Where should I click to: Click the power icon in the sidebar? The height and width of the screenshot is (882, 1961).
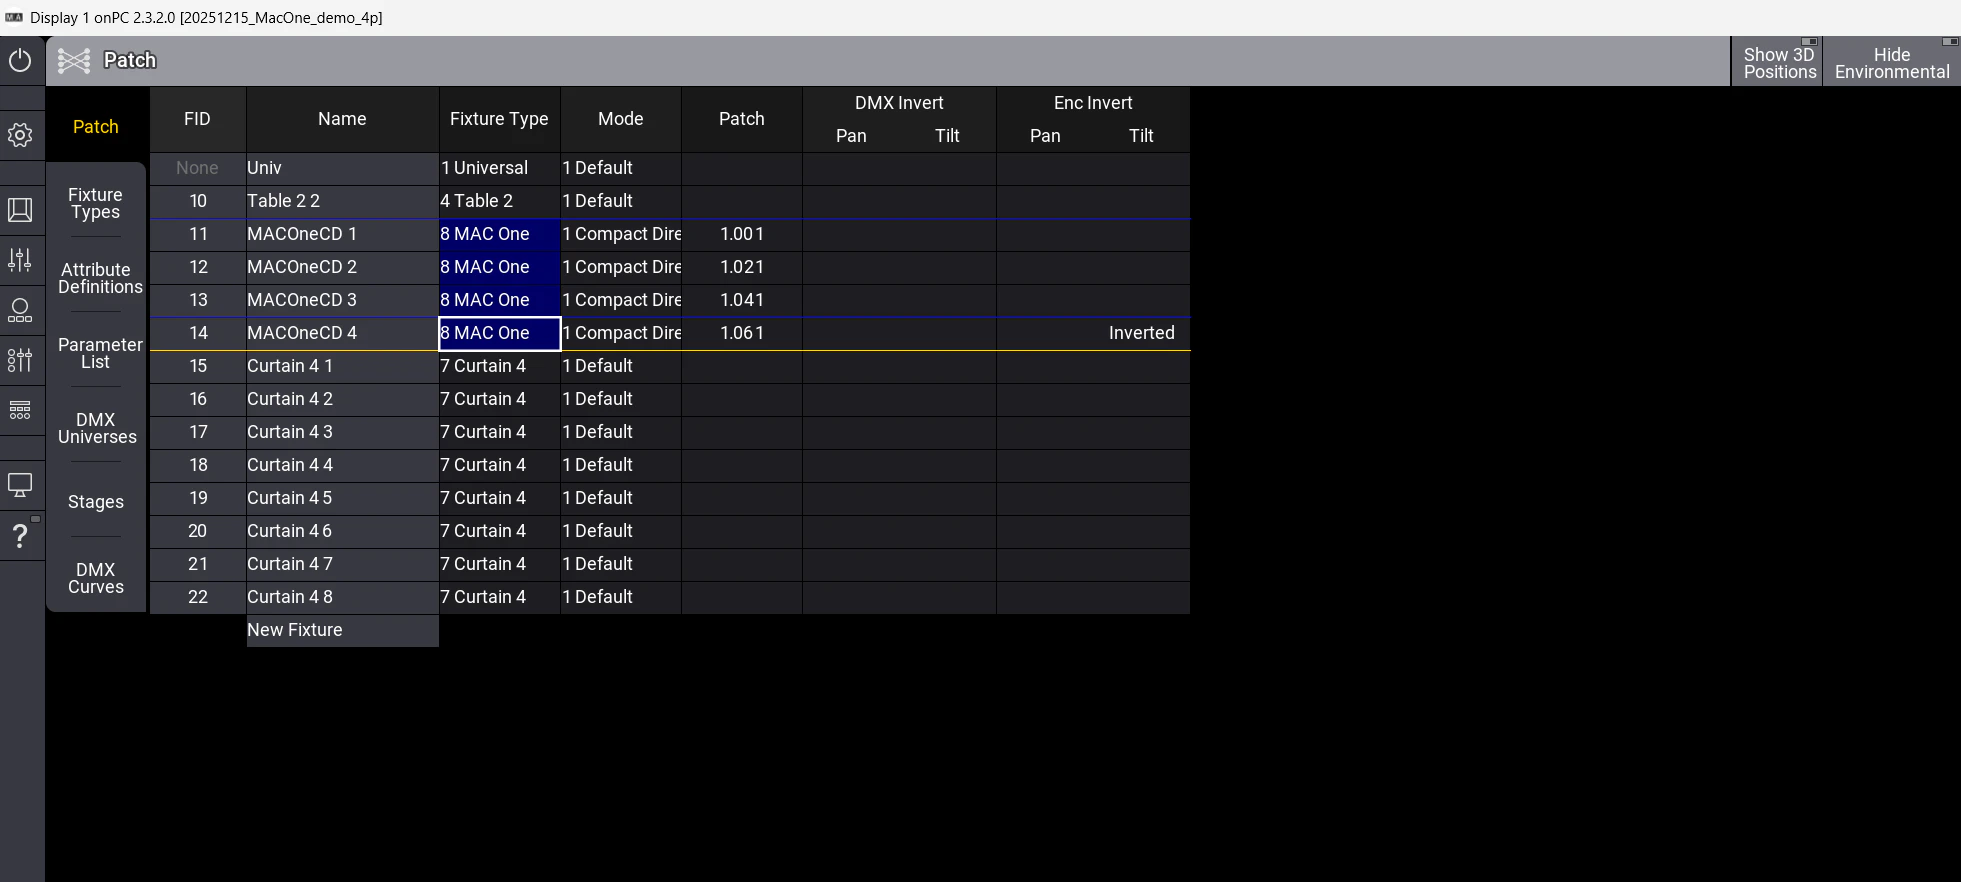tap(21, 61)
